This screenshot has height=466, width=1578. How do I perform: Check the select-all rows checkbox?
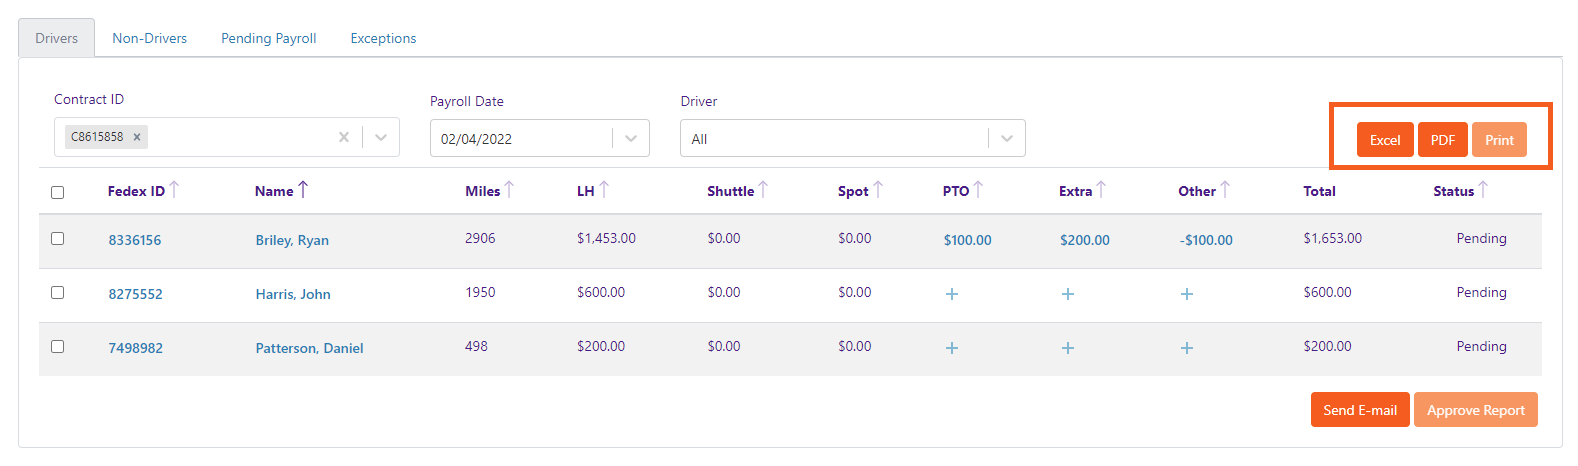[58, 192]
